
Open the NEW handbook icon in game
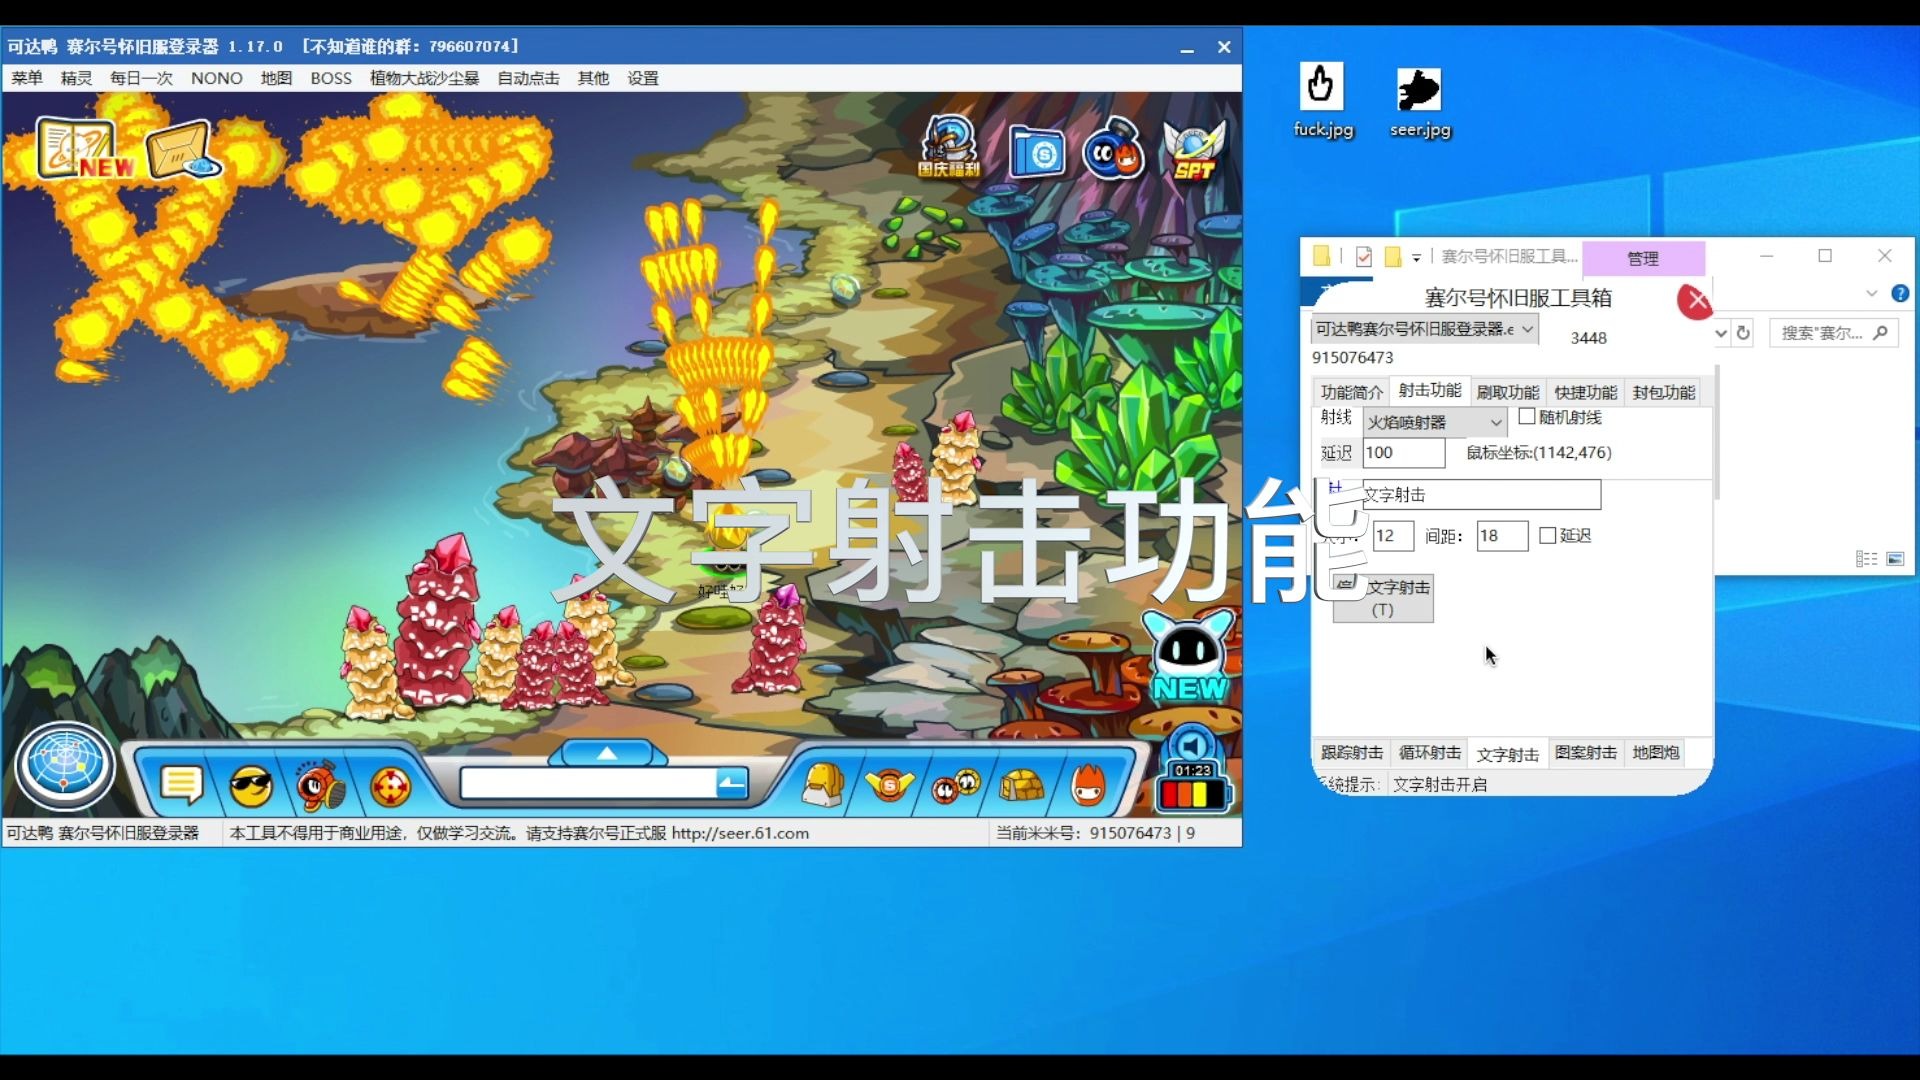pos(84,150)
